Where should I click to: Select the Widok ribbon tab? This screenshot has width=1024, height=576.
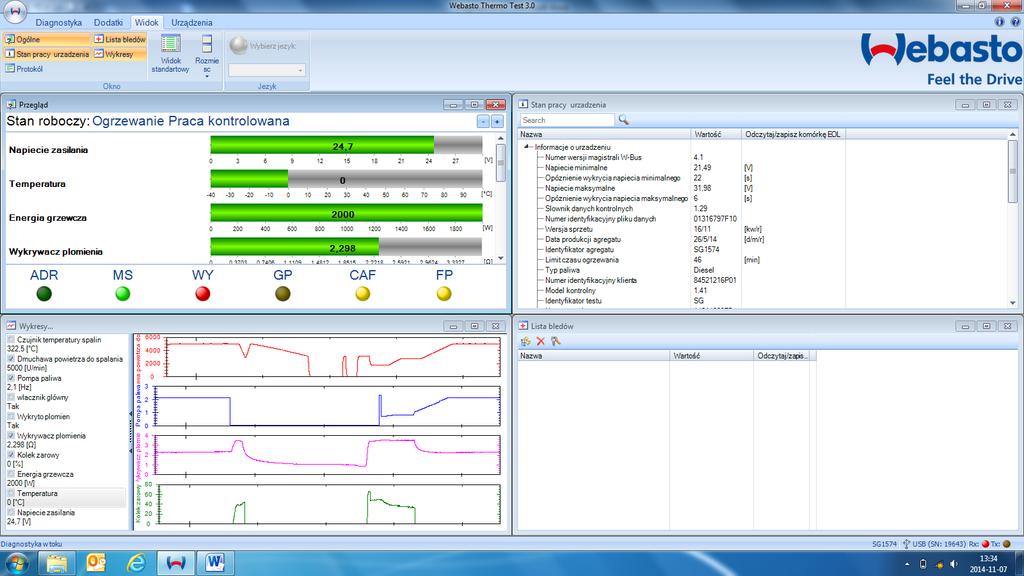(x=146, y=22)
